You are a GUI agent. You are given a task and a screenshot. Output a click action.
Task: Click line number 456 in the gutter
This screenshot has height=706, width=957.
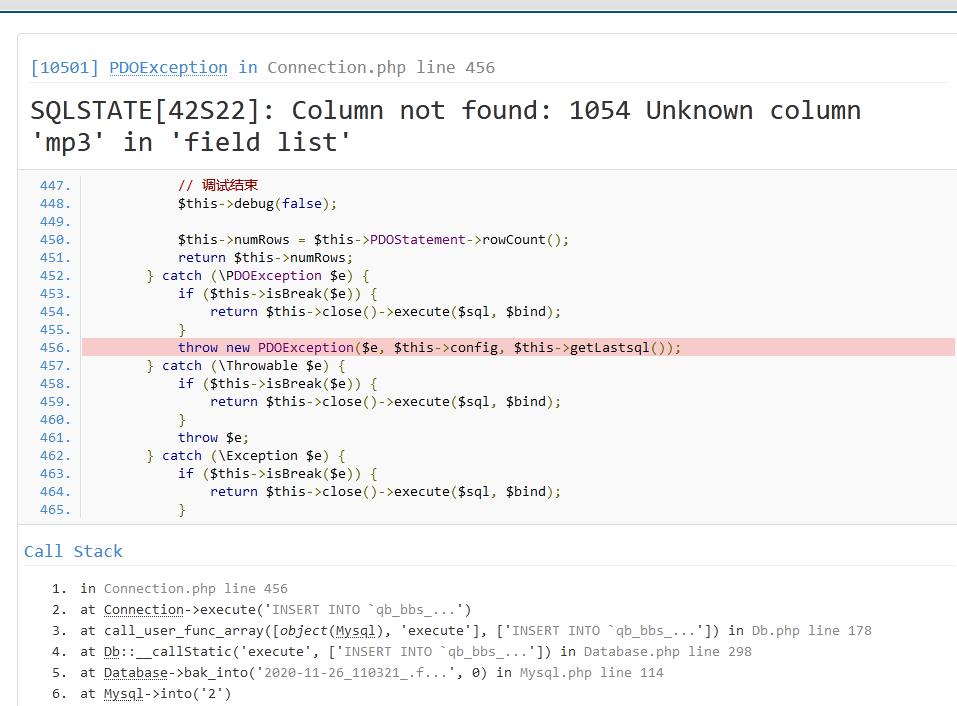[55, 347]
